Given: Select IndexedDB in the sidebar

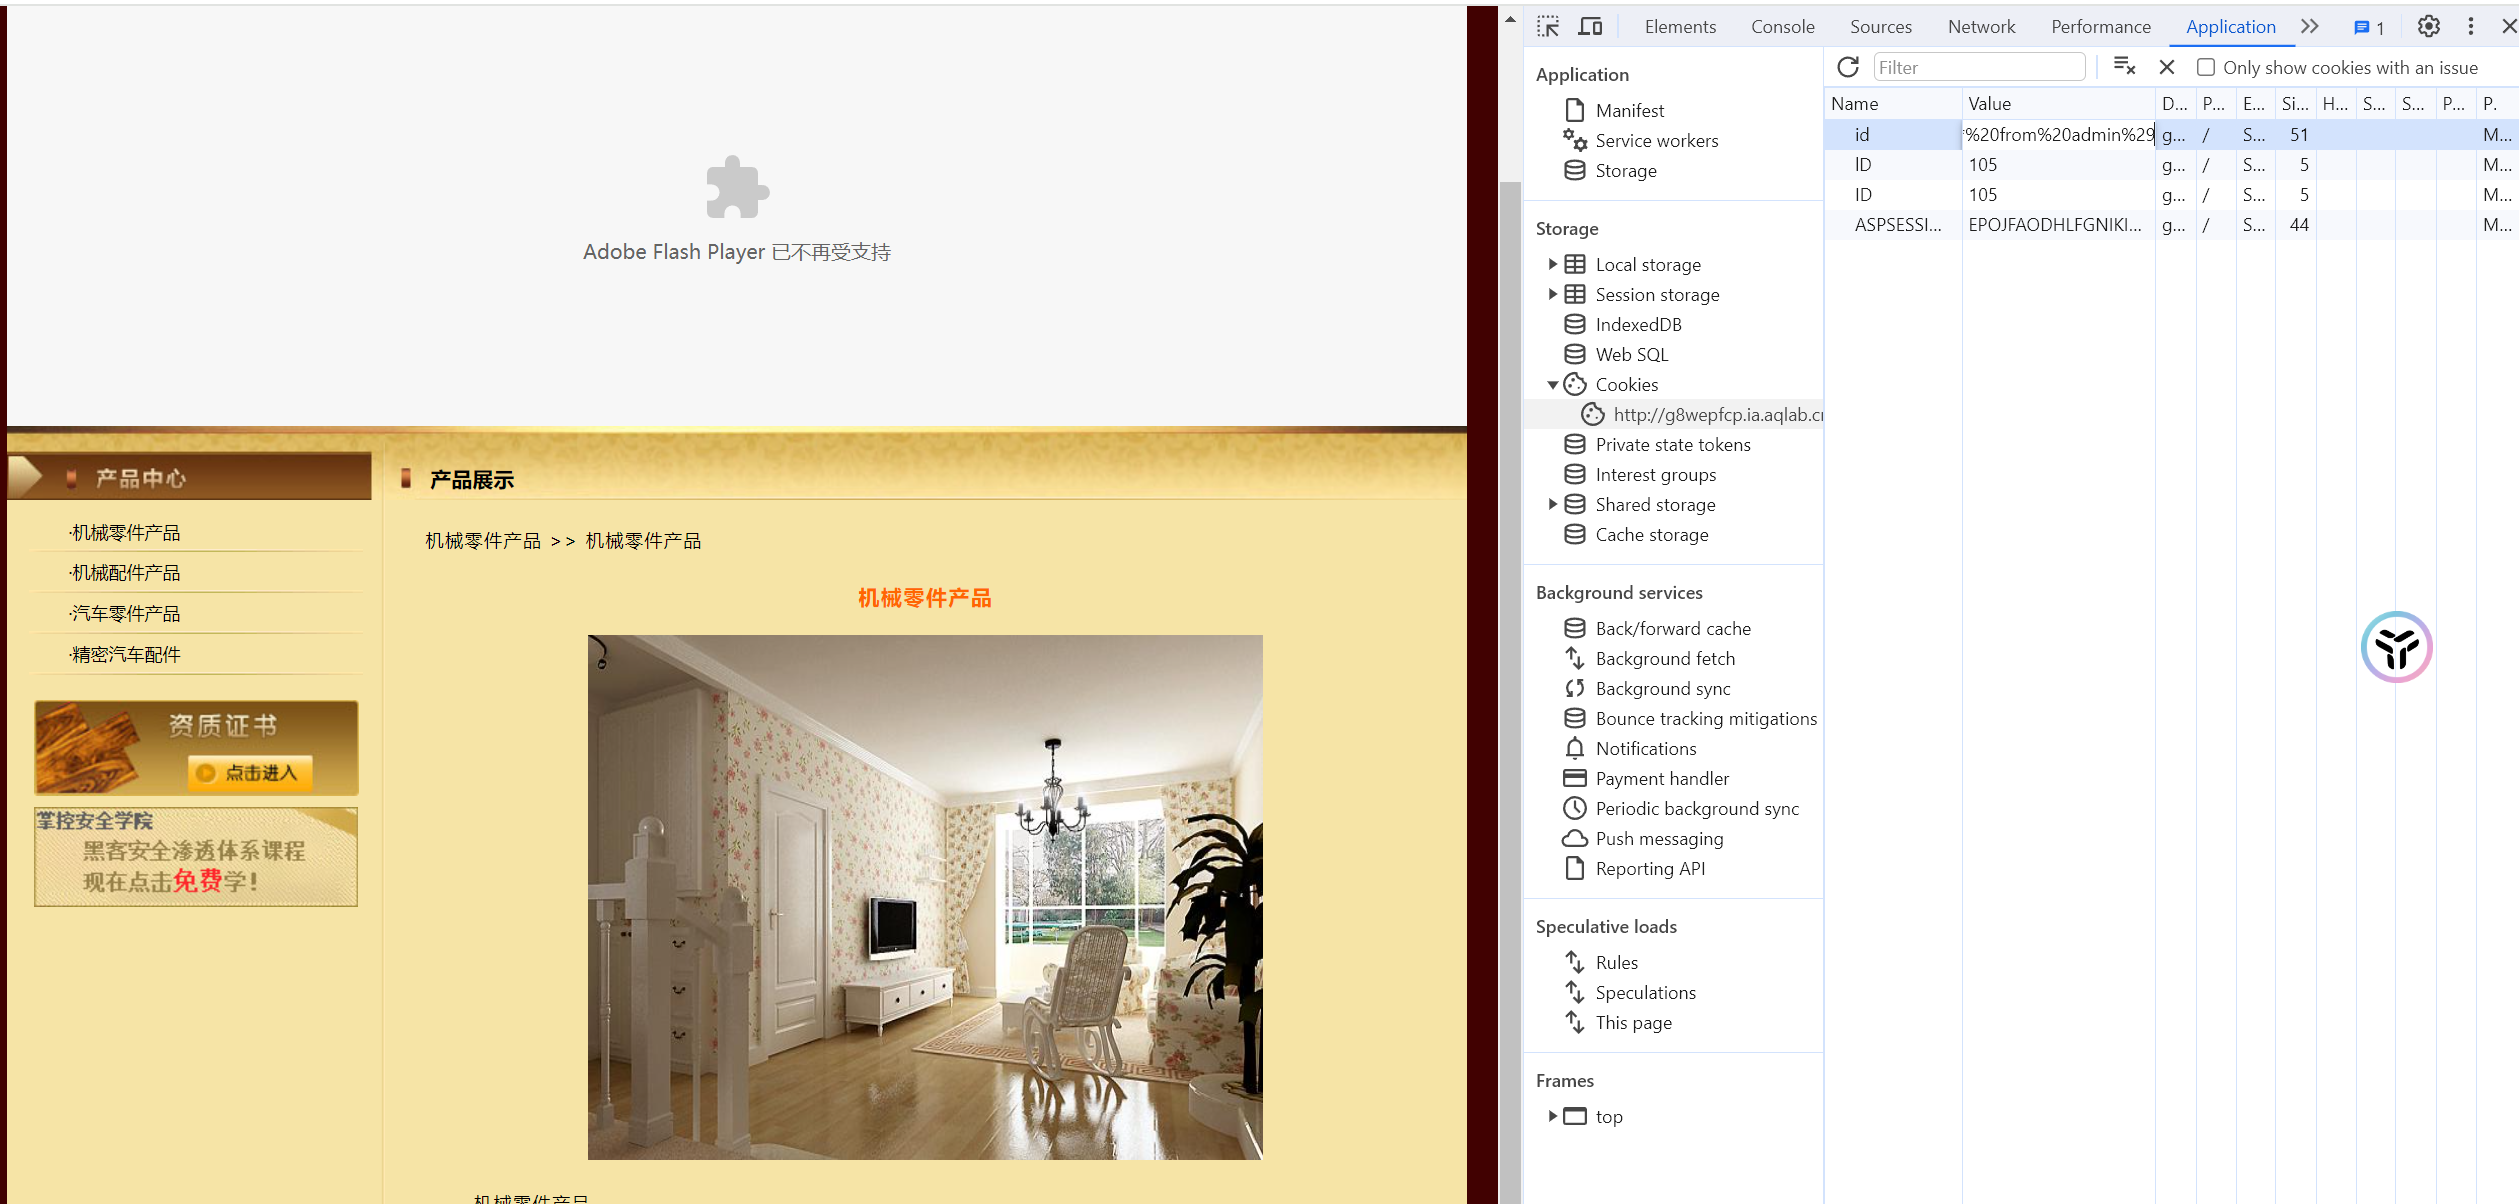Looking at the screenshot, I should tap(1638, 324).
